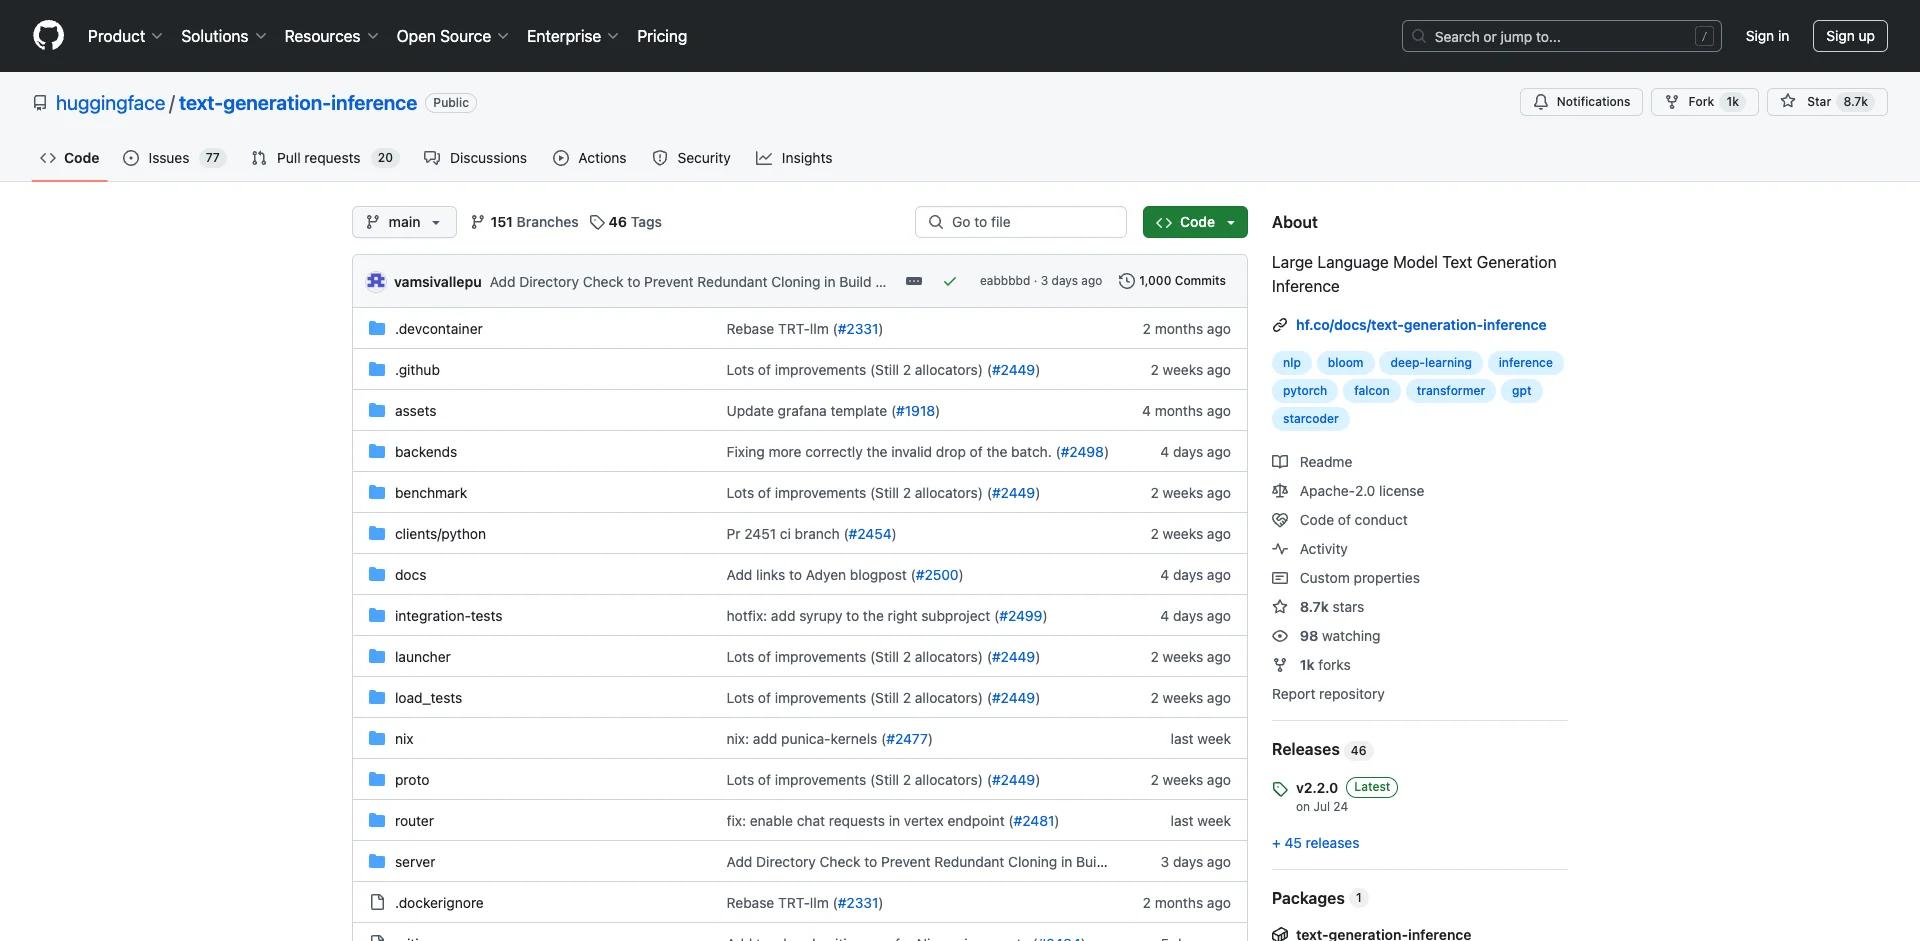Click the package icon for text-generation-inference
Viewport: 1920px width, 941px height.
[x=1280, y=934]
